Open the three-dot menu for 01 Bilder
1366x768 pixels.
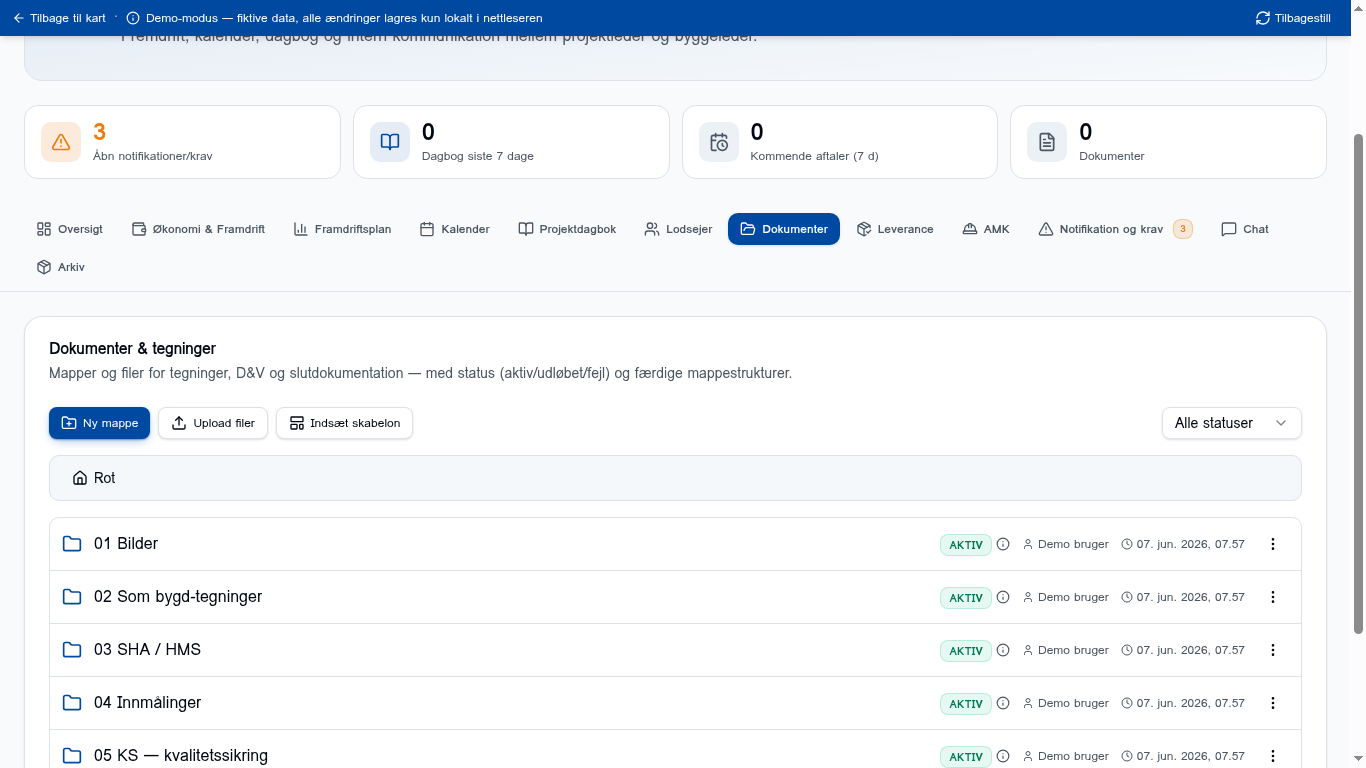(x=1273, y=544)
